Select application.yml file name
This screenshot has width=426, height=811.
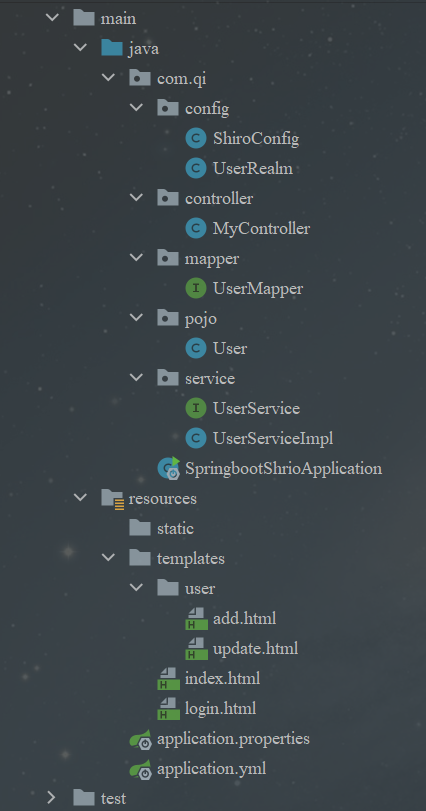point(211,769)
